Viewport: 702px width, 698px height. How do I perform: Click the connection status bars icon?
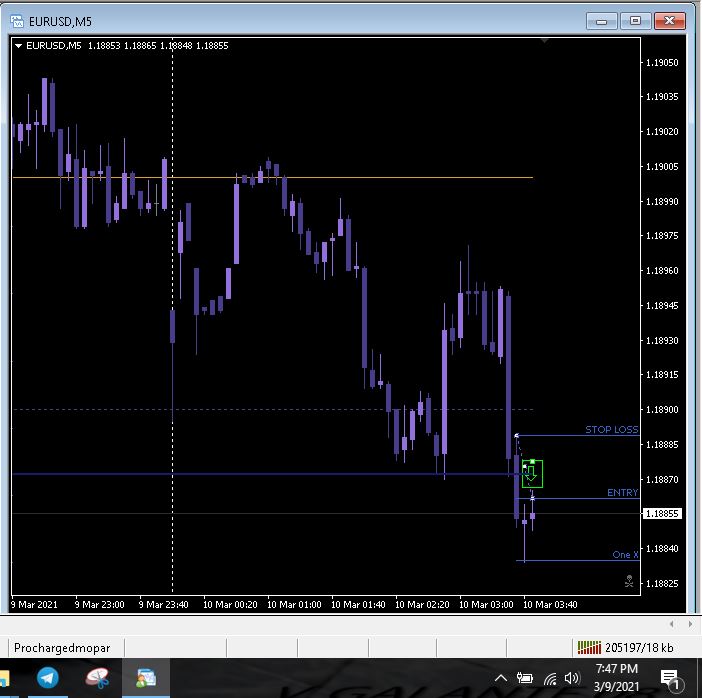pyautogui.click(x=589, y=647)
